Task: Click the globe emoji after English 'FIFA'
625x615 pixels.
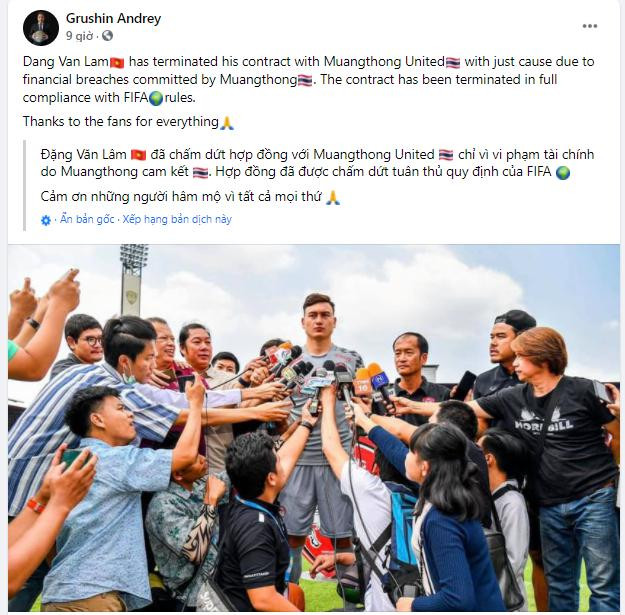Action: [x=156, y=98]
